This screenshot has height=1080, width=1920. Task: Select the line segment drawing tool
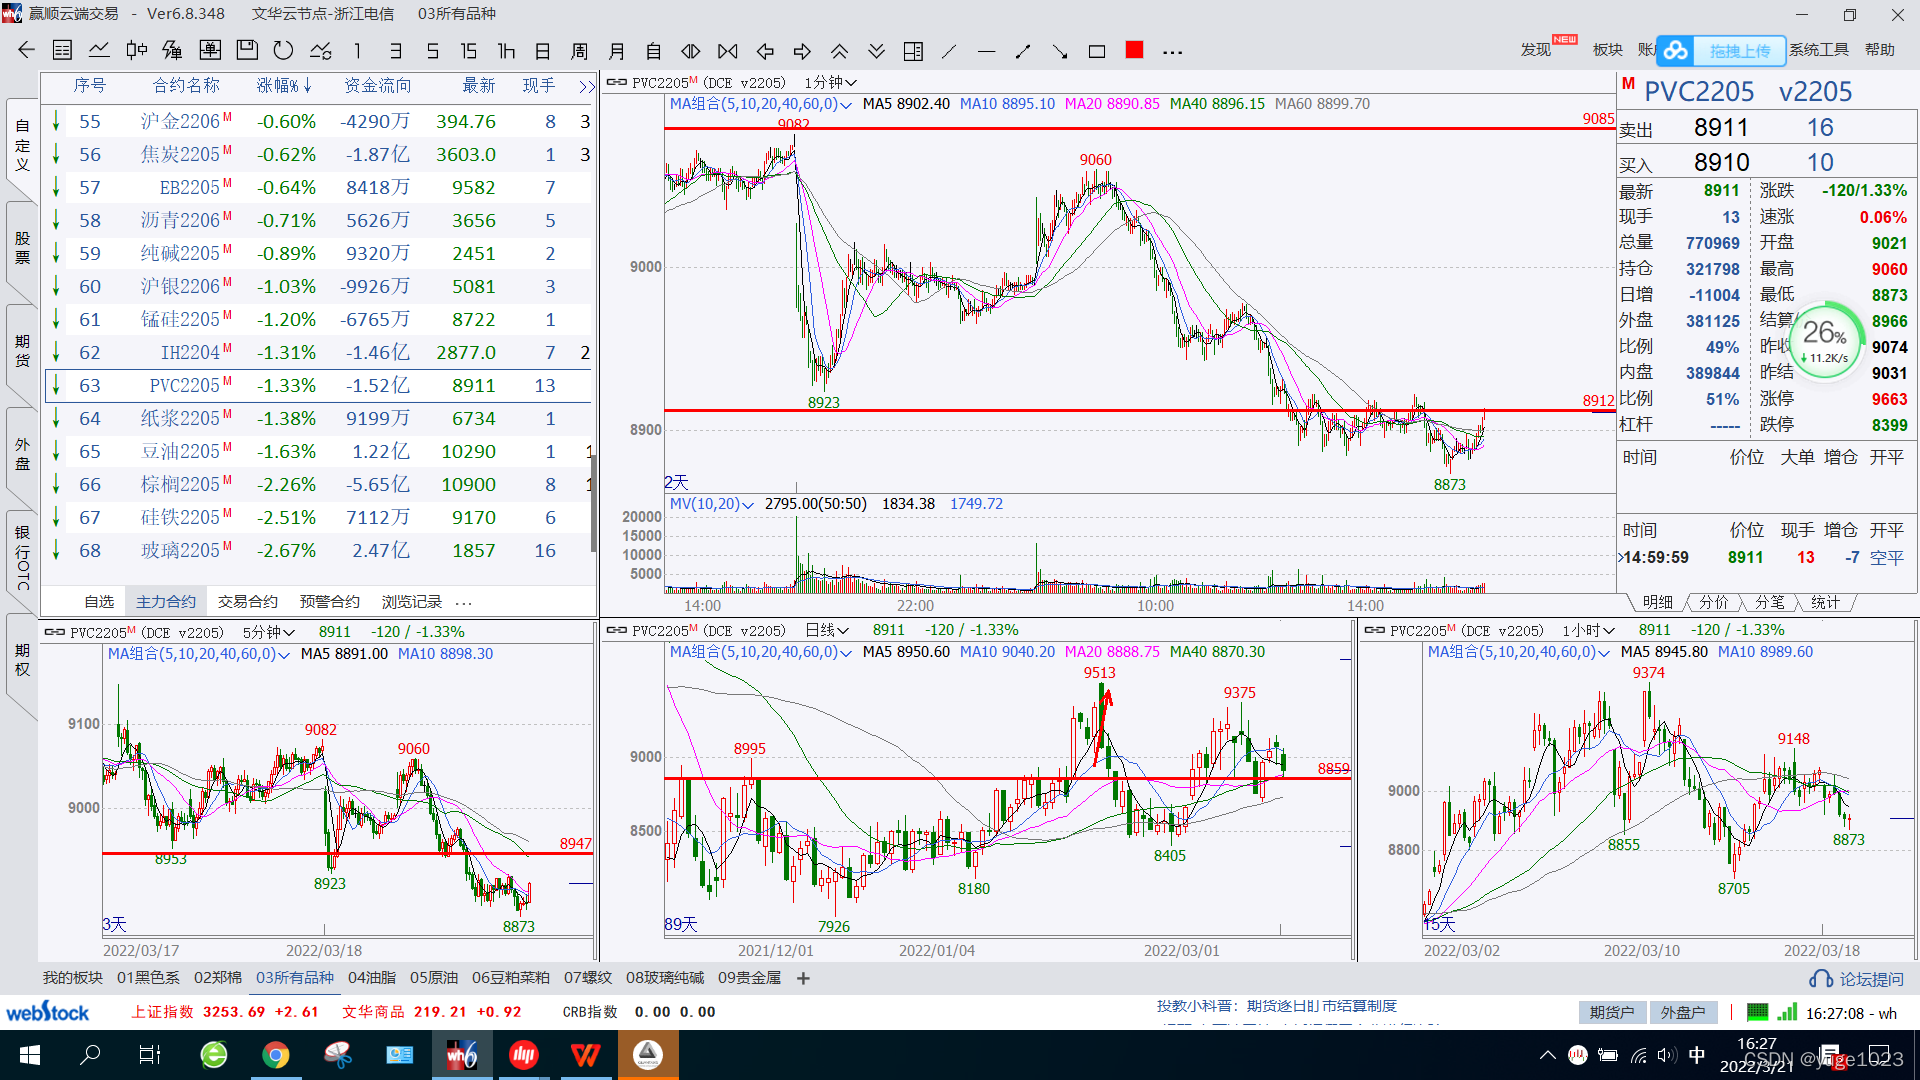coord(1023,51)
